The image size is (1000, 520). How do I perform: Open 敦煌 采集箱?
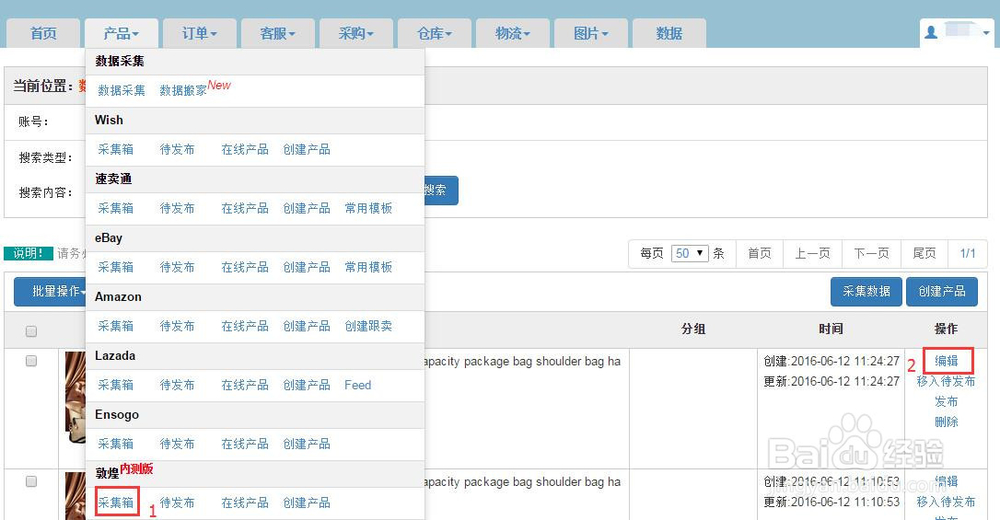[115, 503]
